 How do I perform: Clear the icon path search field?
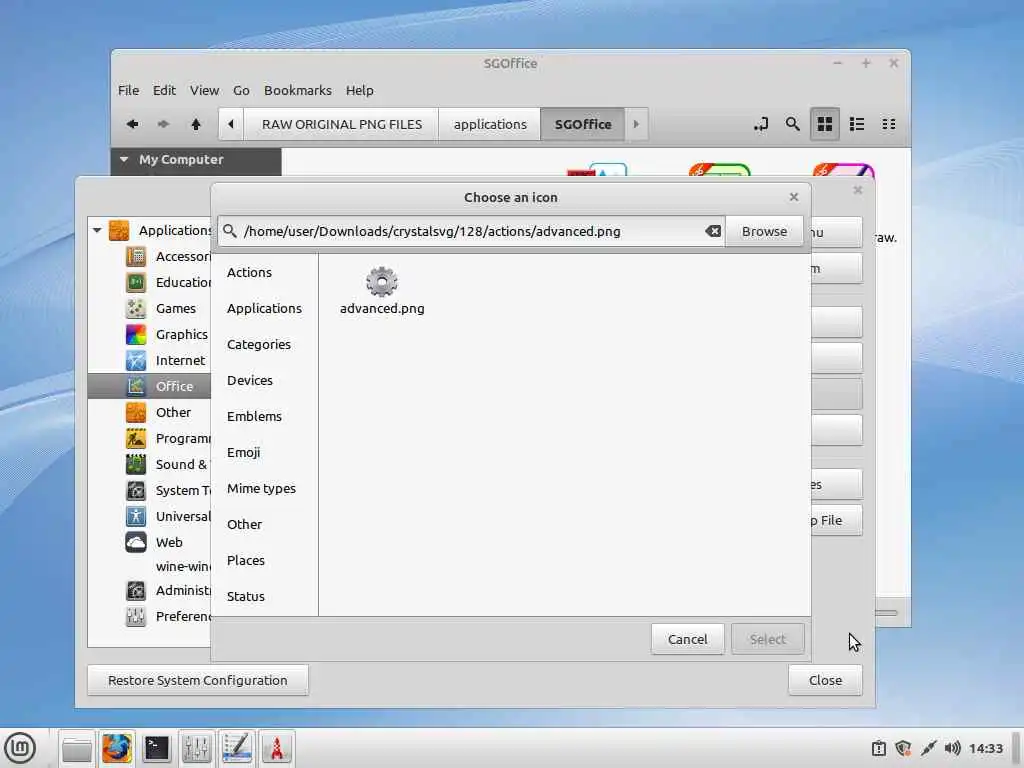pos(713,231)
